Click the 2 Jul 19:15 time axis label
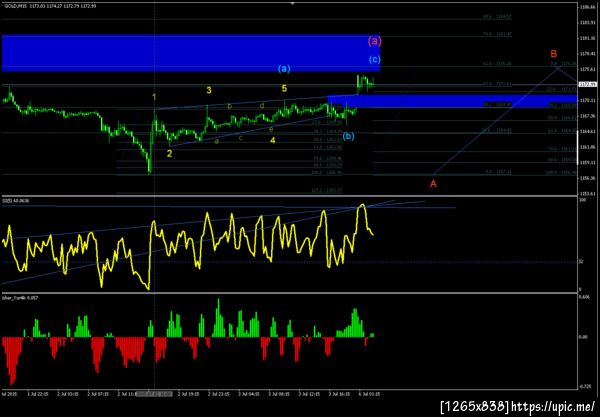 [188, 393]
